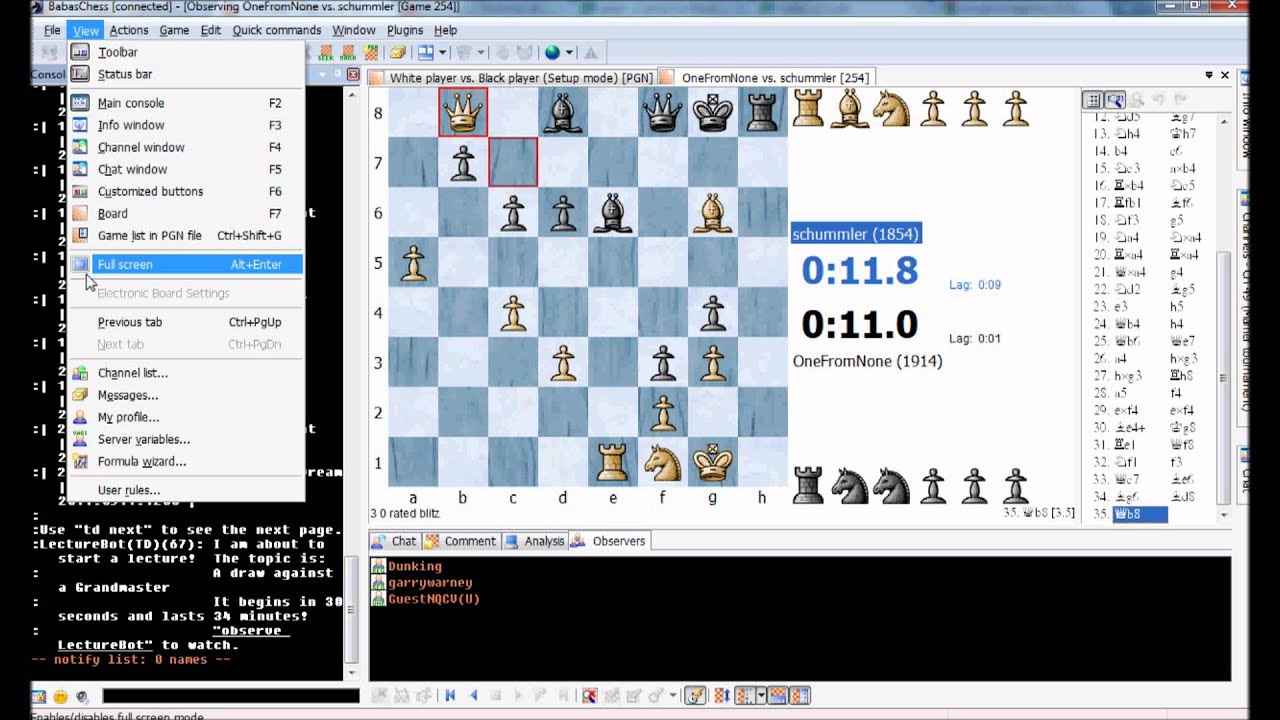1280x720 pixels.
Task: Select Full screen menu entry
Action: 185,264
